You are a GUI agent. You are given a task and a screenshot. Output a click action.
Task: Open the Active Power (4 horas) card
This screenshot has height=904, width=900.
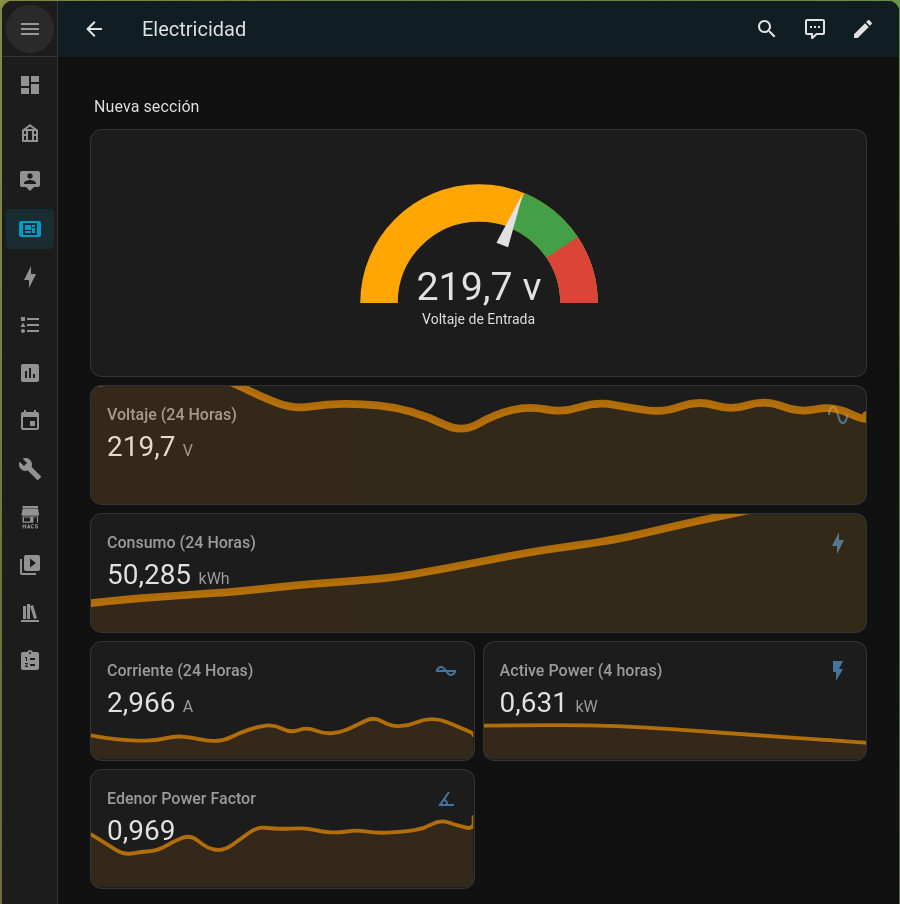(674, 701)
